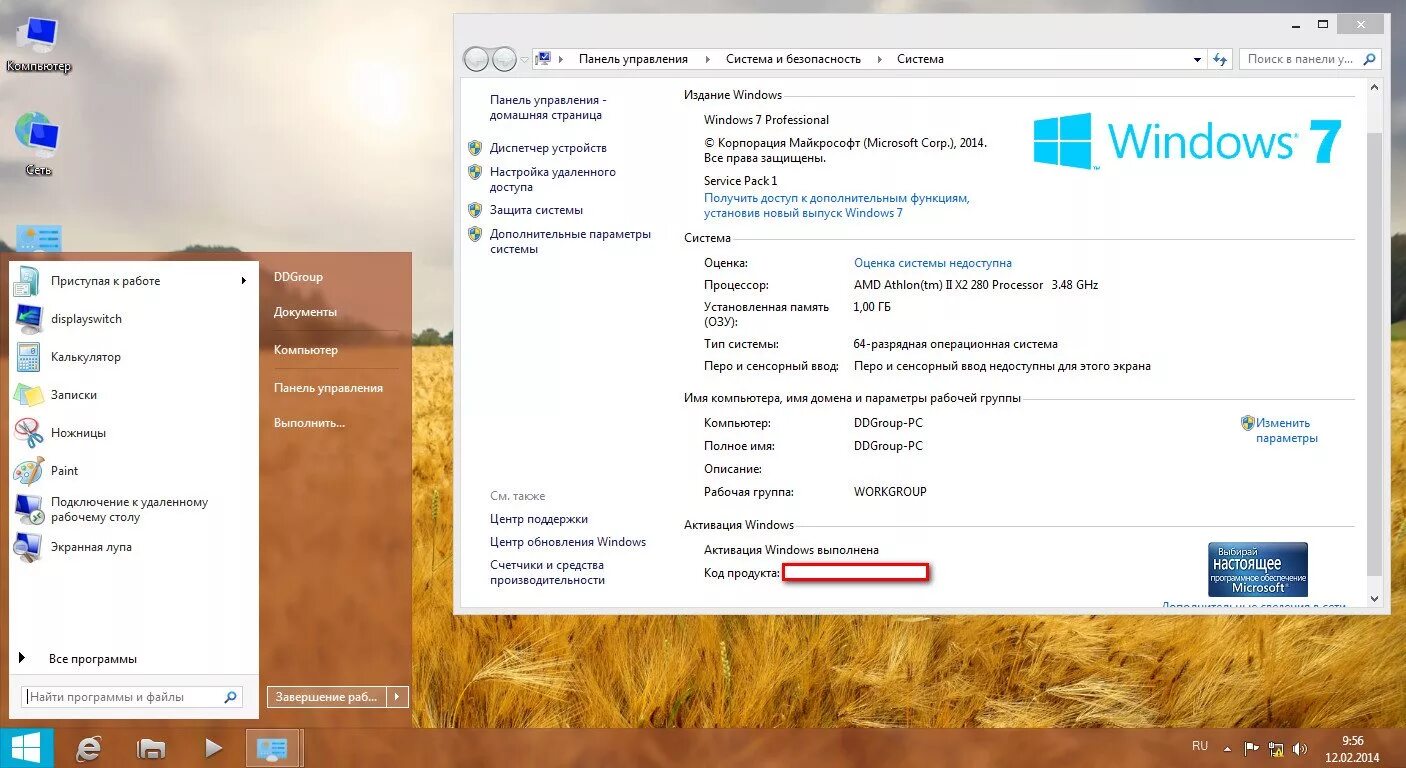Viewport: 1406px width, 768px height.
Task: Click the genuine Microsoft software badge
Action: 1258,569
